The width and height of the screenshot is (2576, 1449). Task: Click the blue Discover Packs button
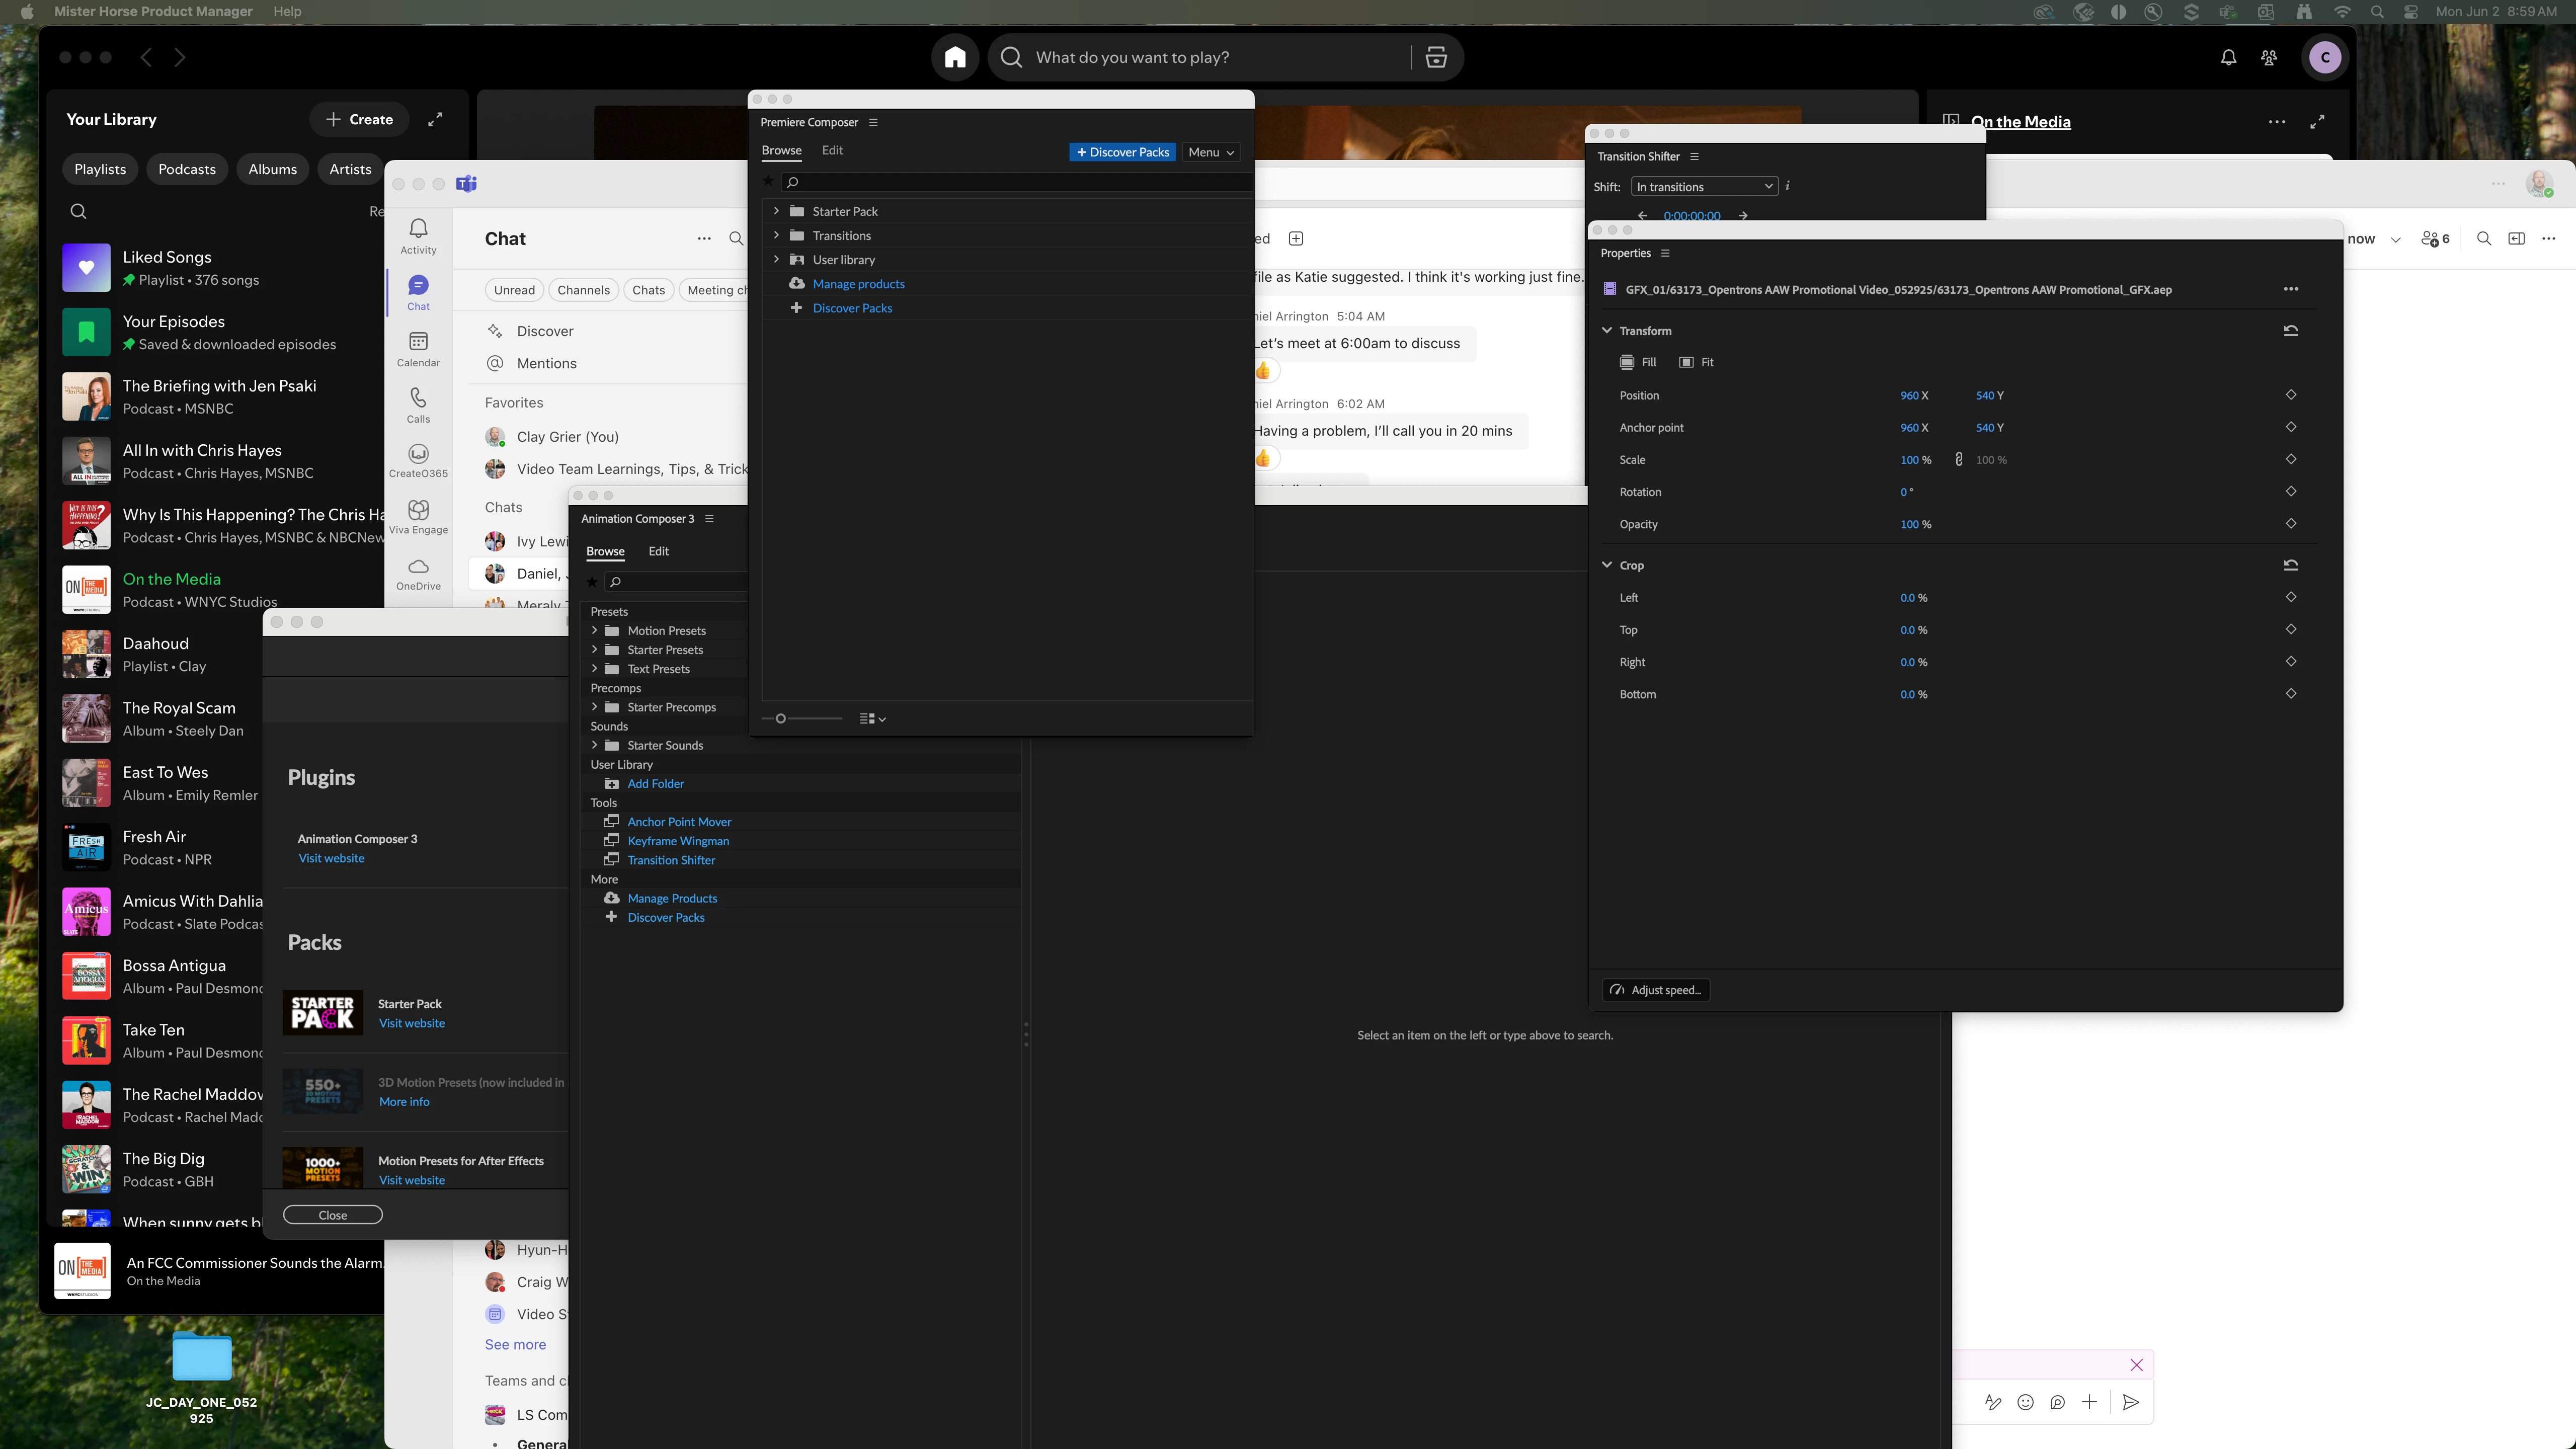pyautogui.click(x=1122, y=152)
